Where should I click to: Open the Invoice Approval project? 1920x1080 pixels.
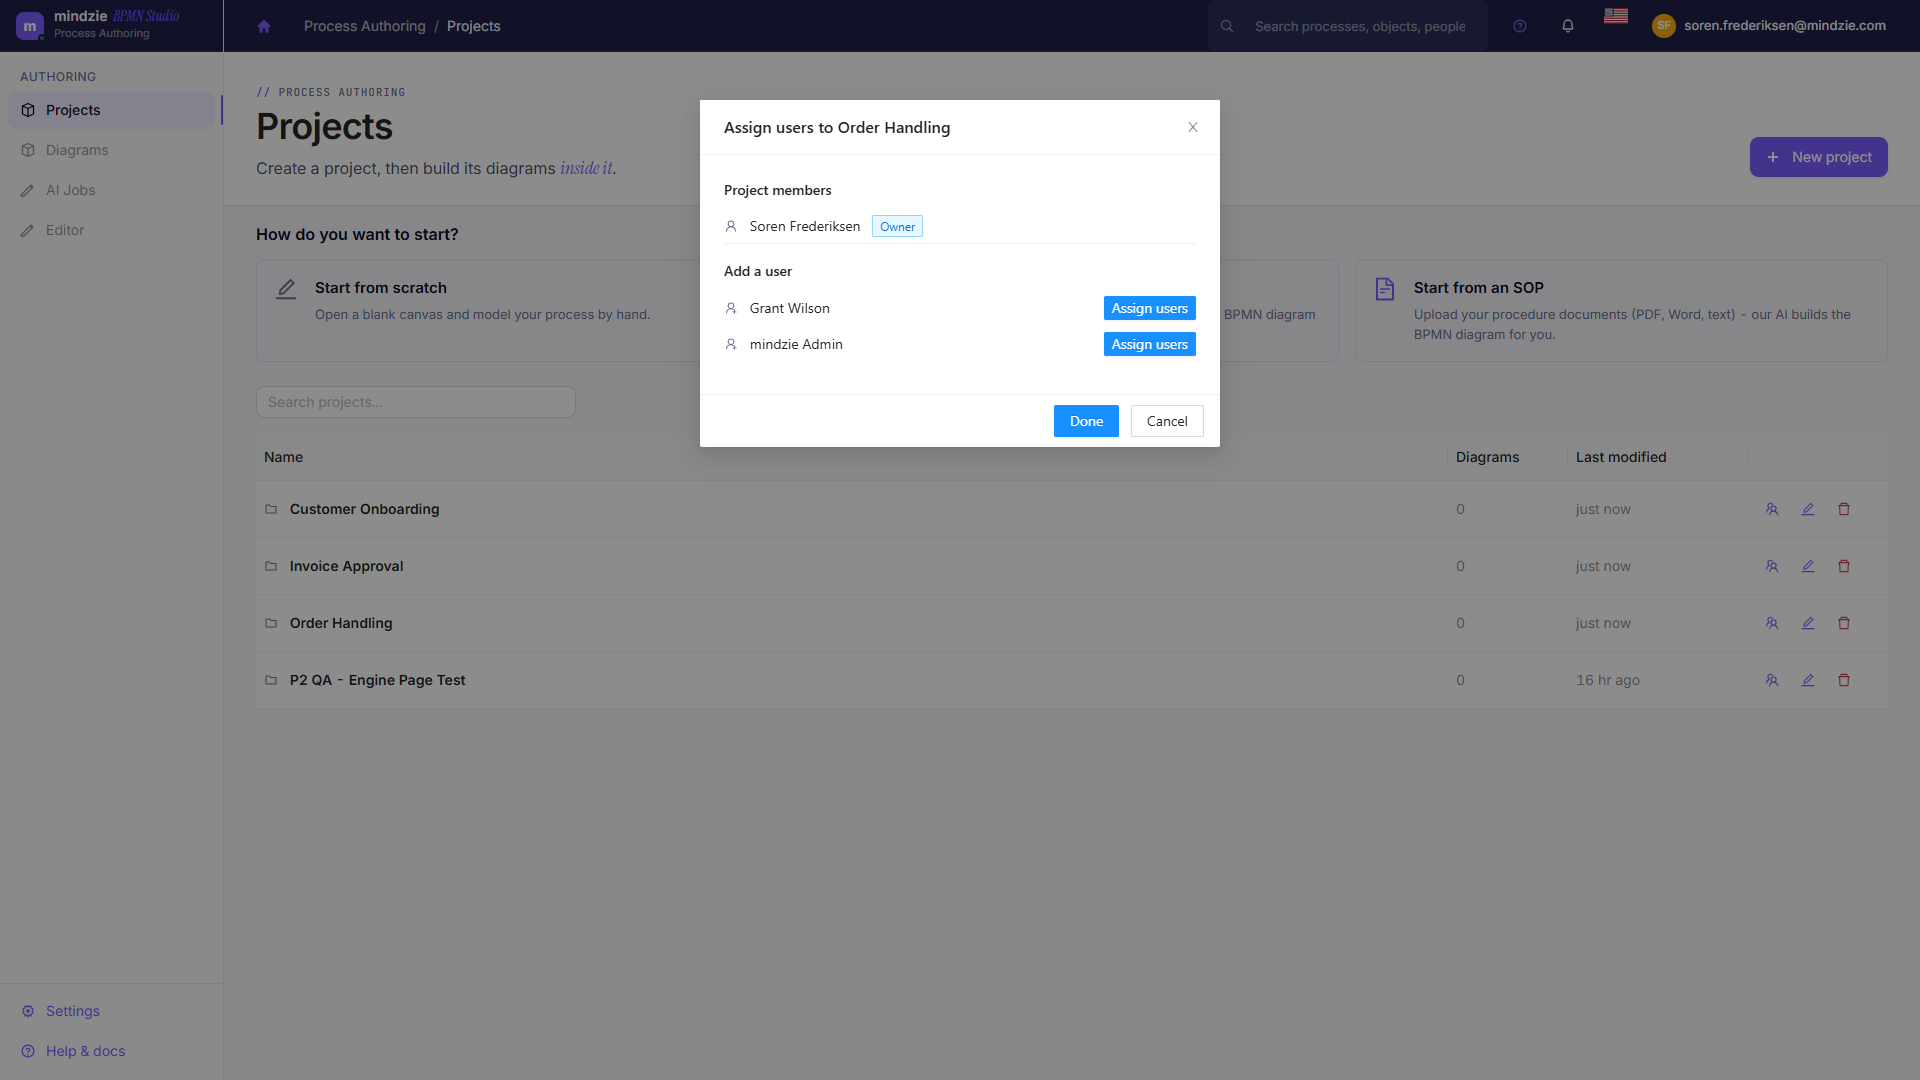(346, 566)
